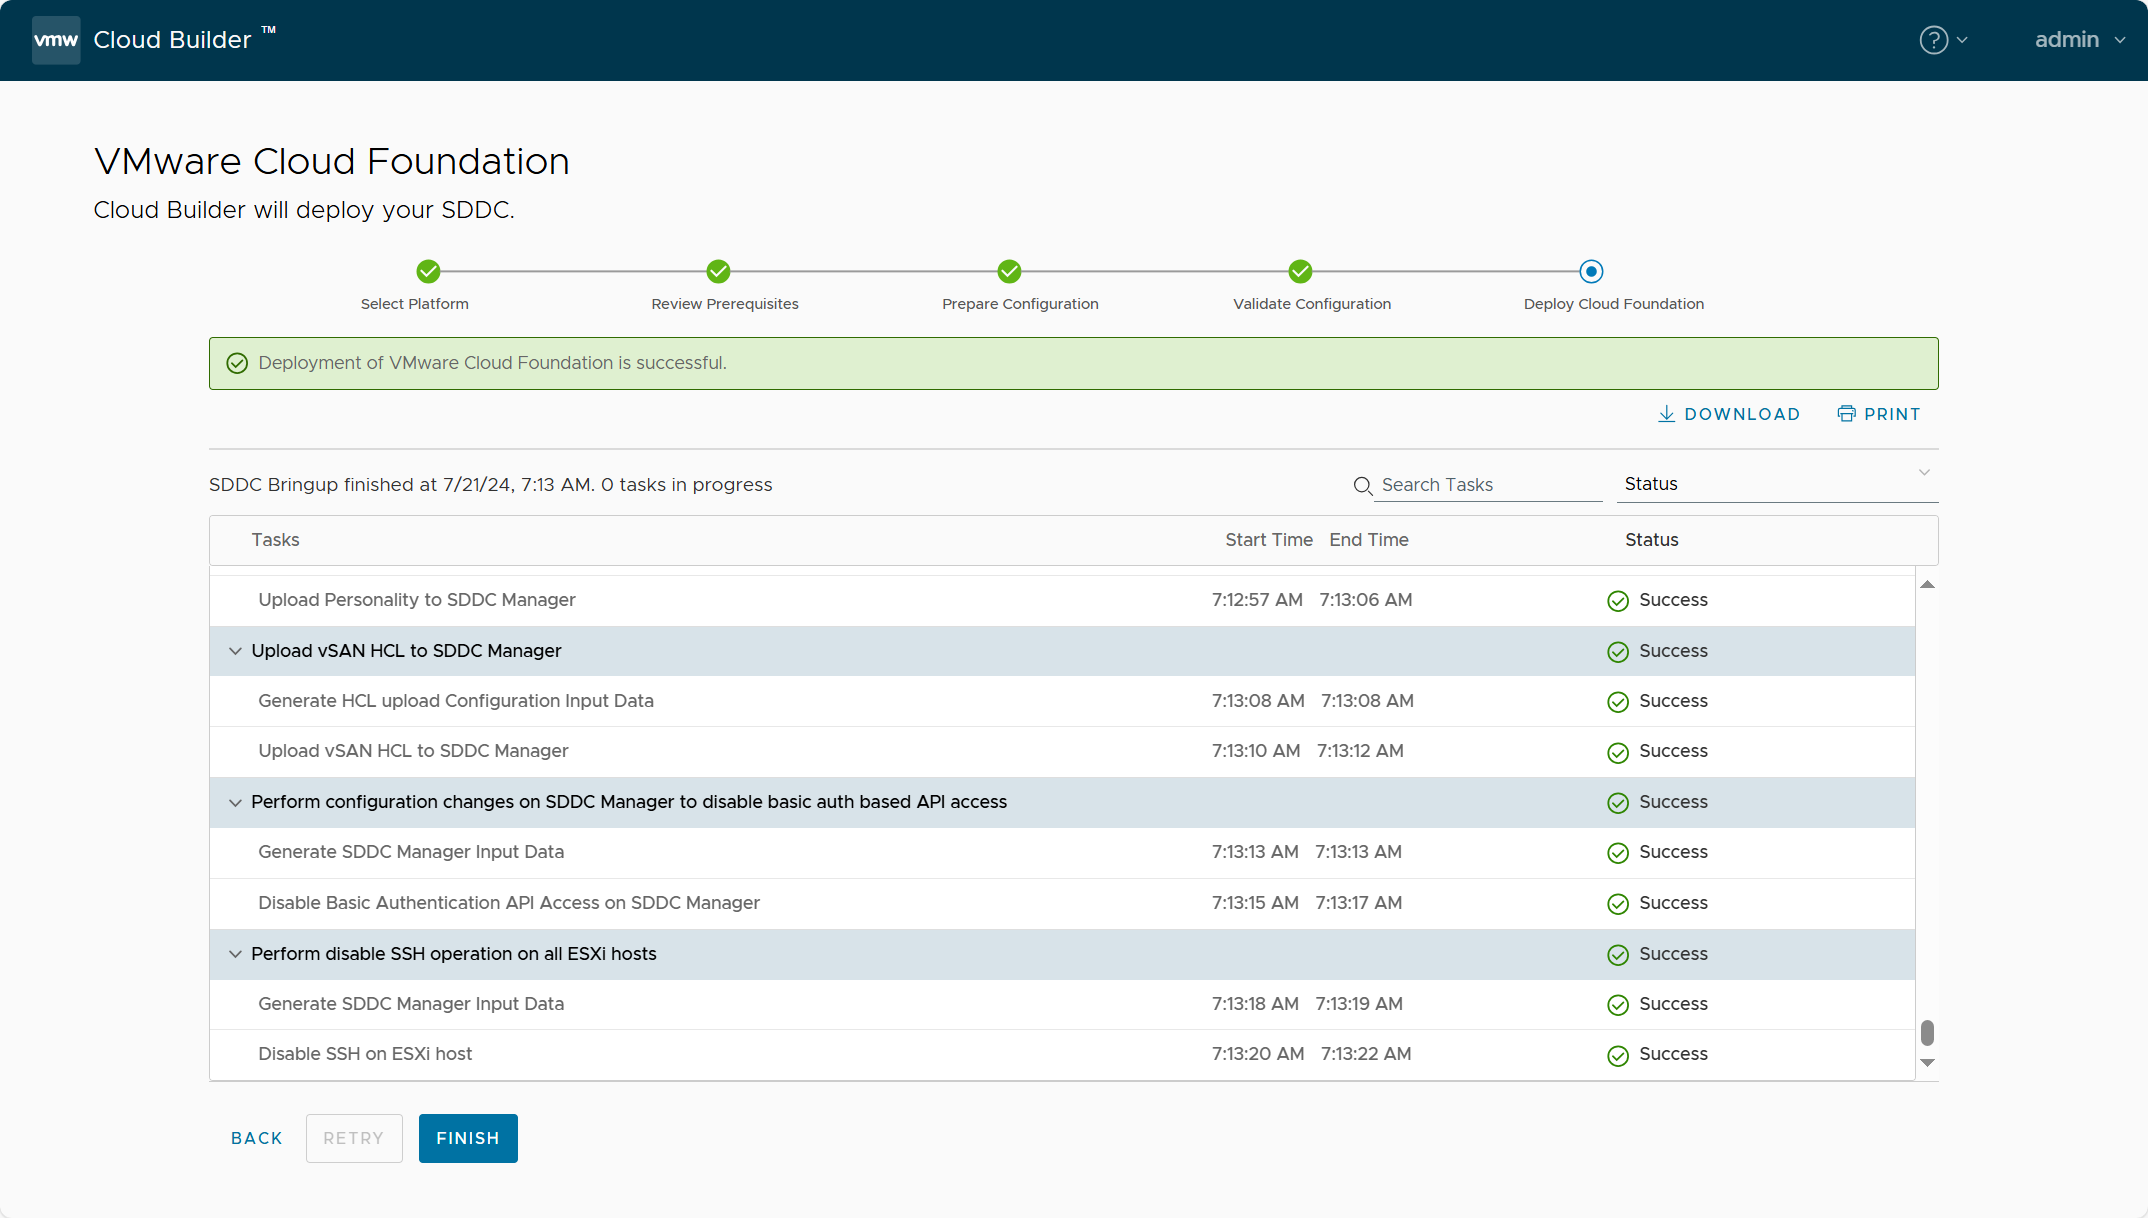
Task: Click the Prepare Configuration step label
Action: coord(1020,304)
